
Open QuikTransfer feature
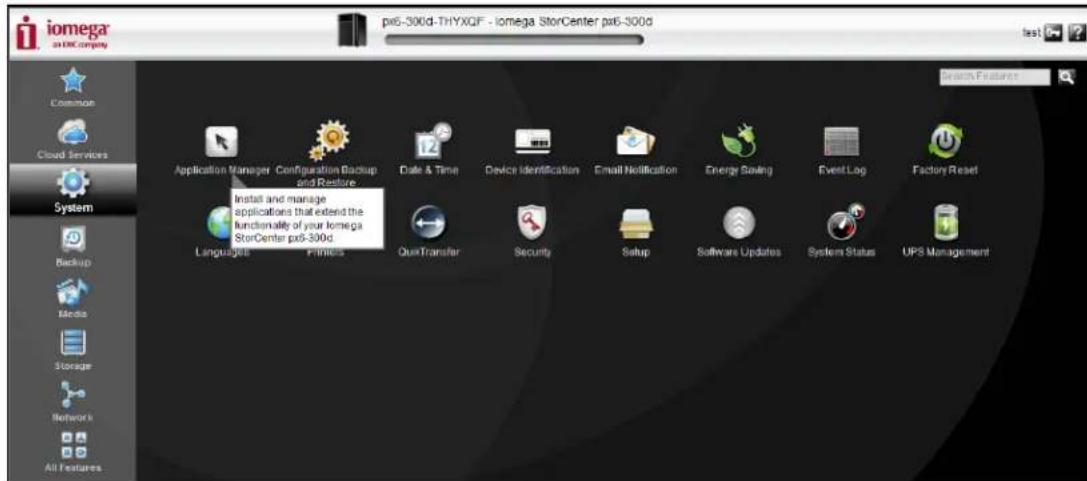pos(428,223)
